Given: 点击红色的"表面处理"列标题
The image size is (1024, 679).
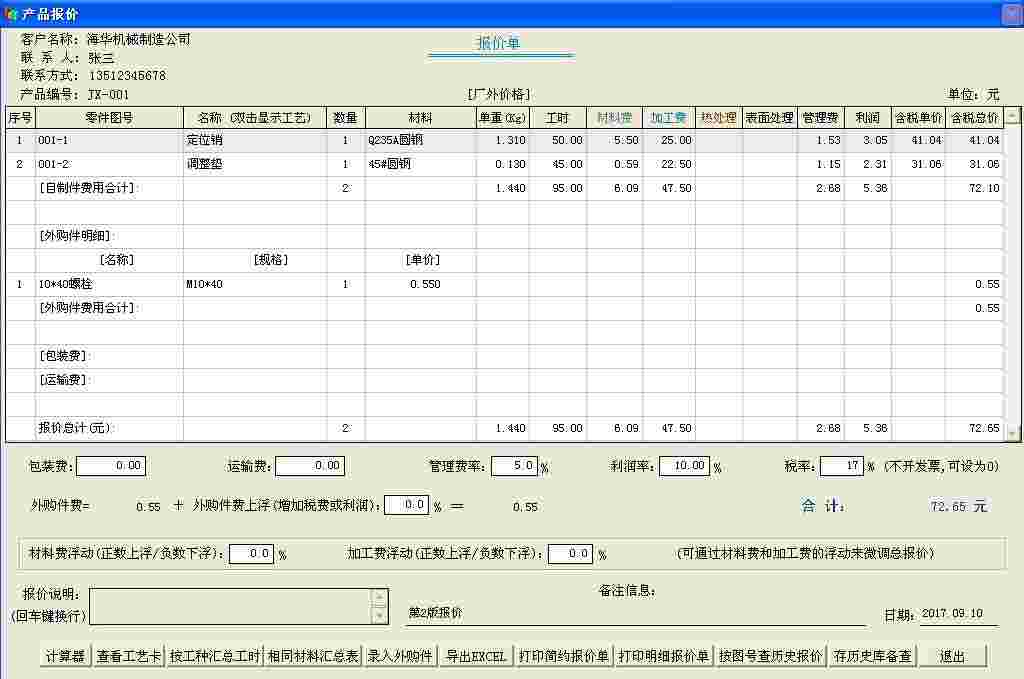Looking at the screenshot, I should (x=772, y=117).
